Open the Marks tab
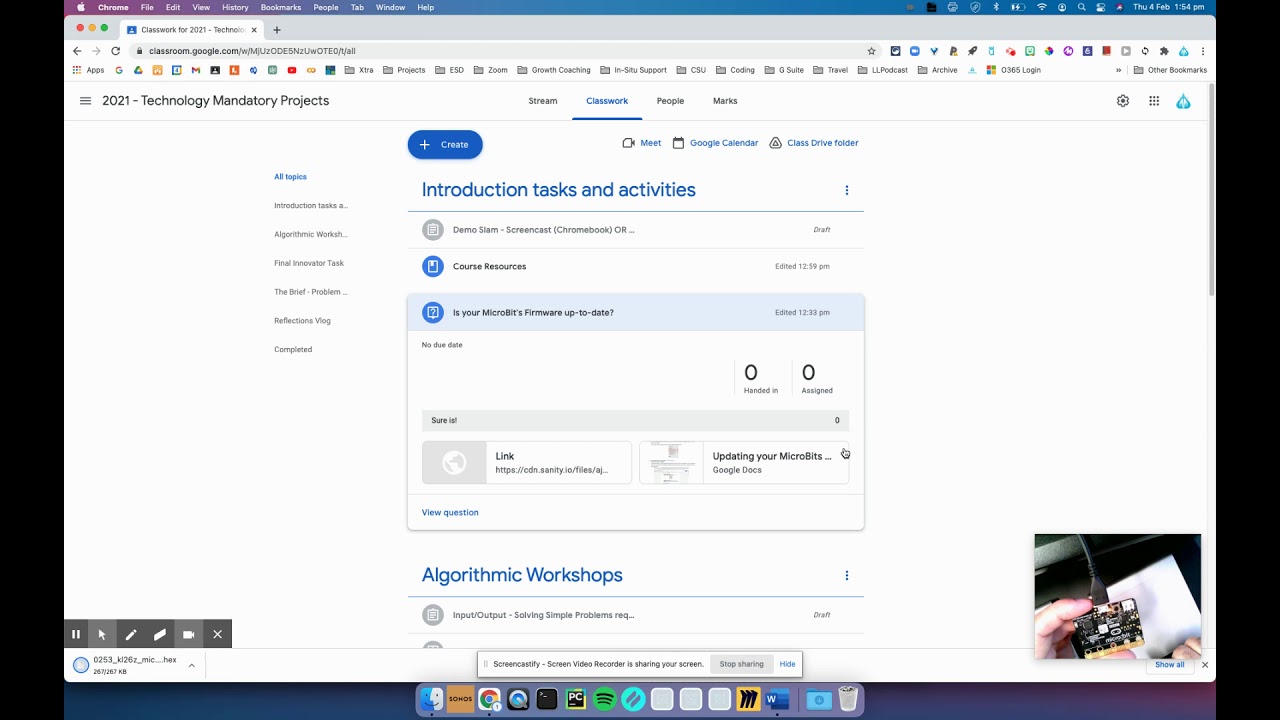Image resolution: width=1280 pixels, height=720 pixels. point(725,101)
